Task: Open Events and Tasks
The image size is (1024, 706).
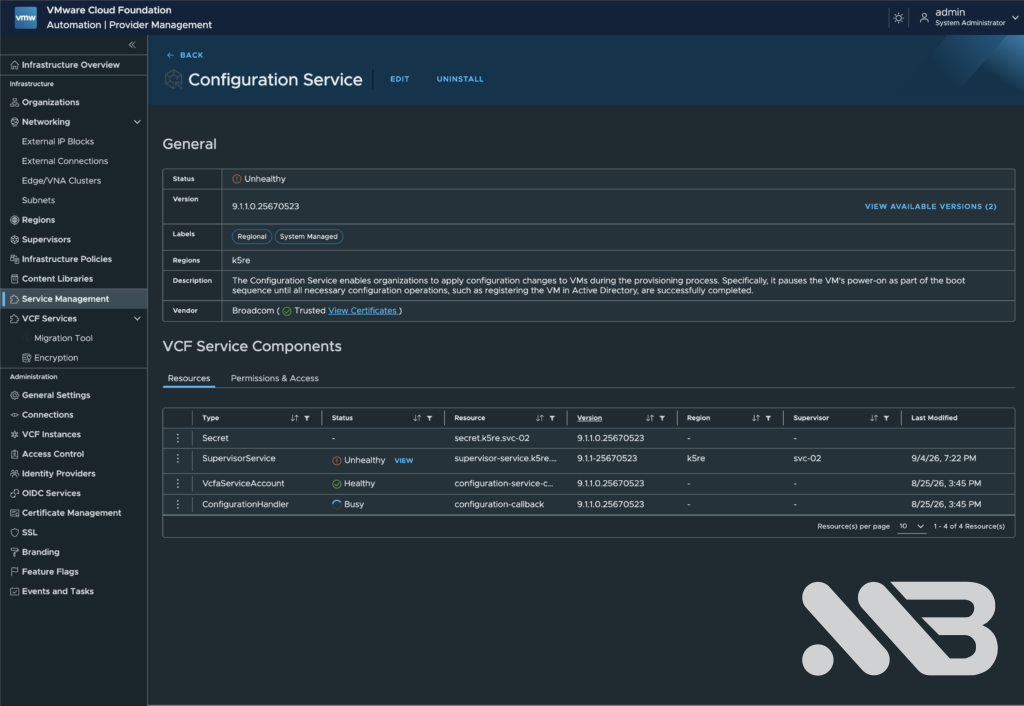Action: coord(57,591)
